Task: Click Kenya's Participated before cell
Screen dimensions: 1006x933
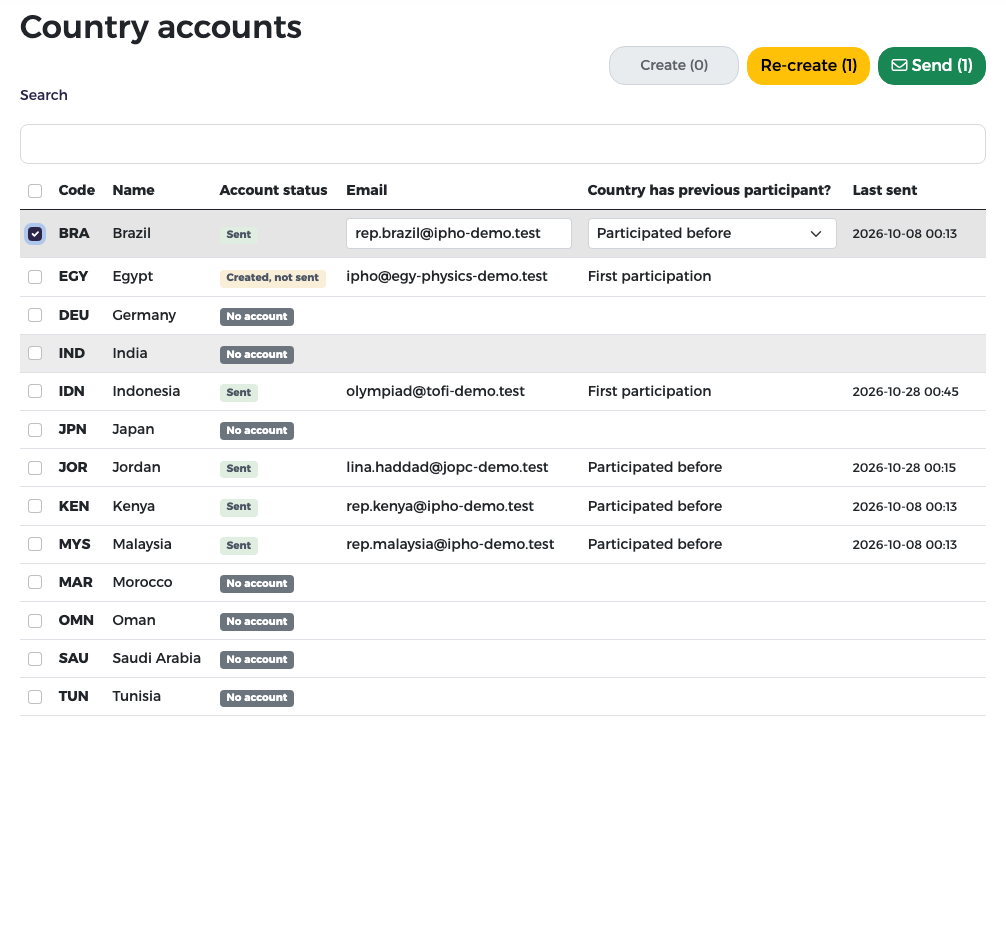Action: tap(655, 506)
